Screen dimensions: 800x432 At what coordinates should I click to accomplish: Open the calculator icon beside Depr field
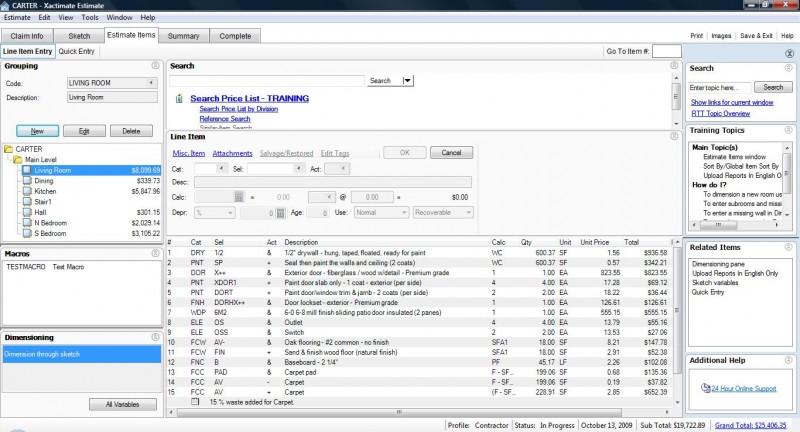(x=280, y=213)
